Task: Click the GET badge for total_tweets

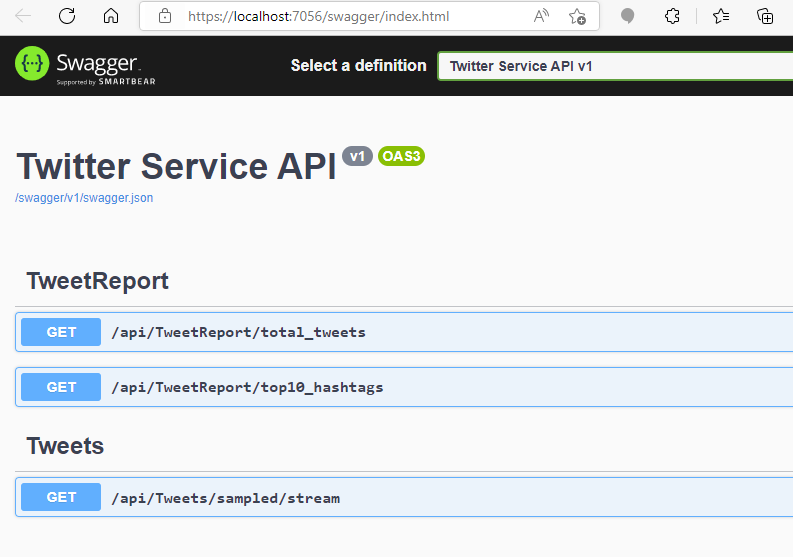Action: coord(61,332)
